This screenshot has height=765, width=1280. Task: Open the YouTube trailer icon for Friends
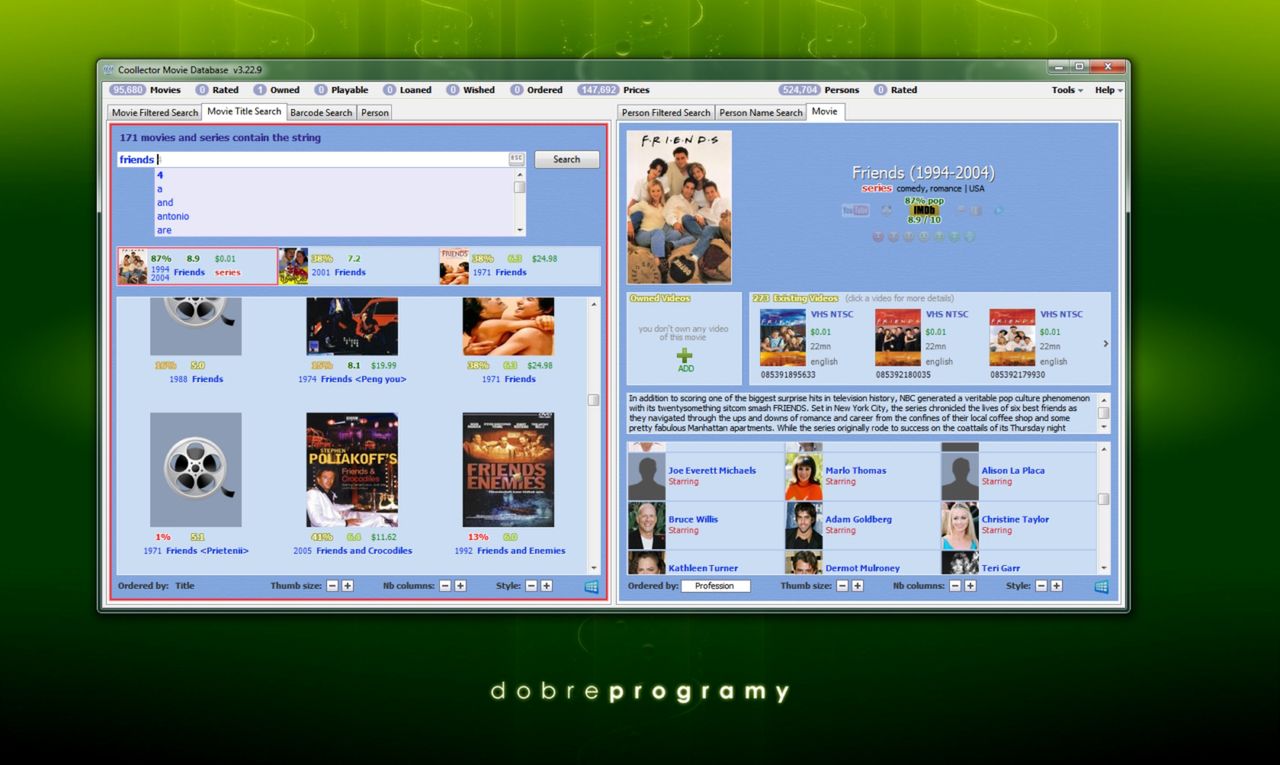855,210
